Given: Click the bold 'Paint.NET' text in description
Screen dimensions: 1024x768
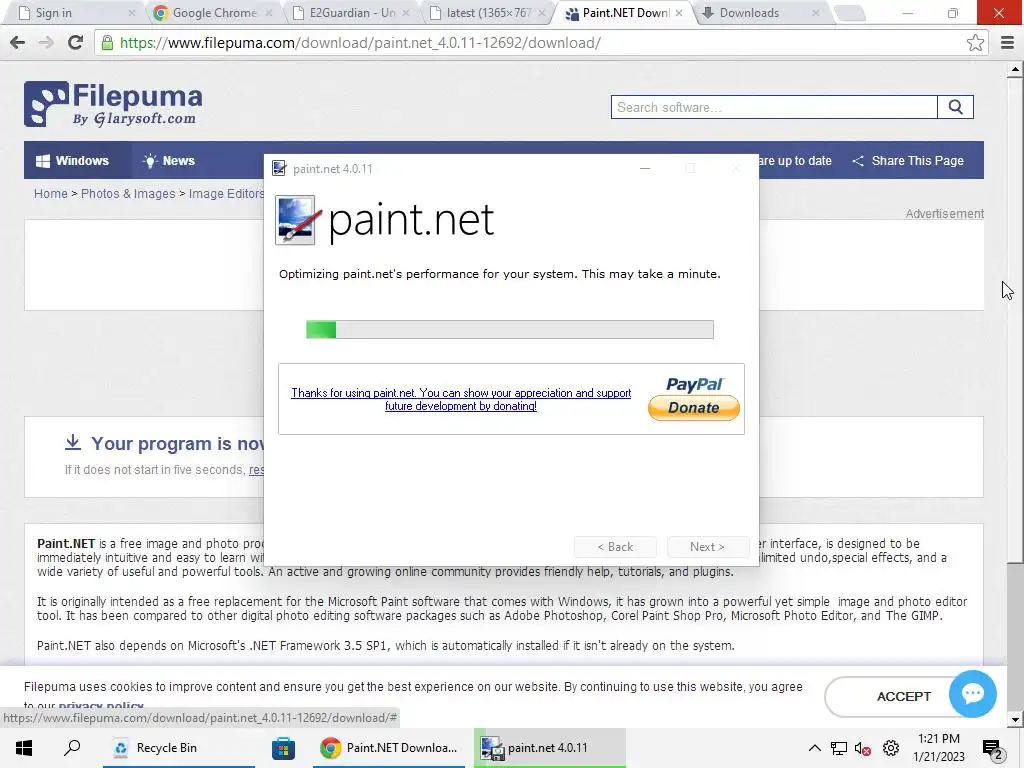Looking at the screenshot, I should coord(66,543).
